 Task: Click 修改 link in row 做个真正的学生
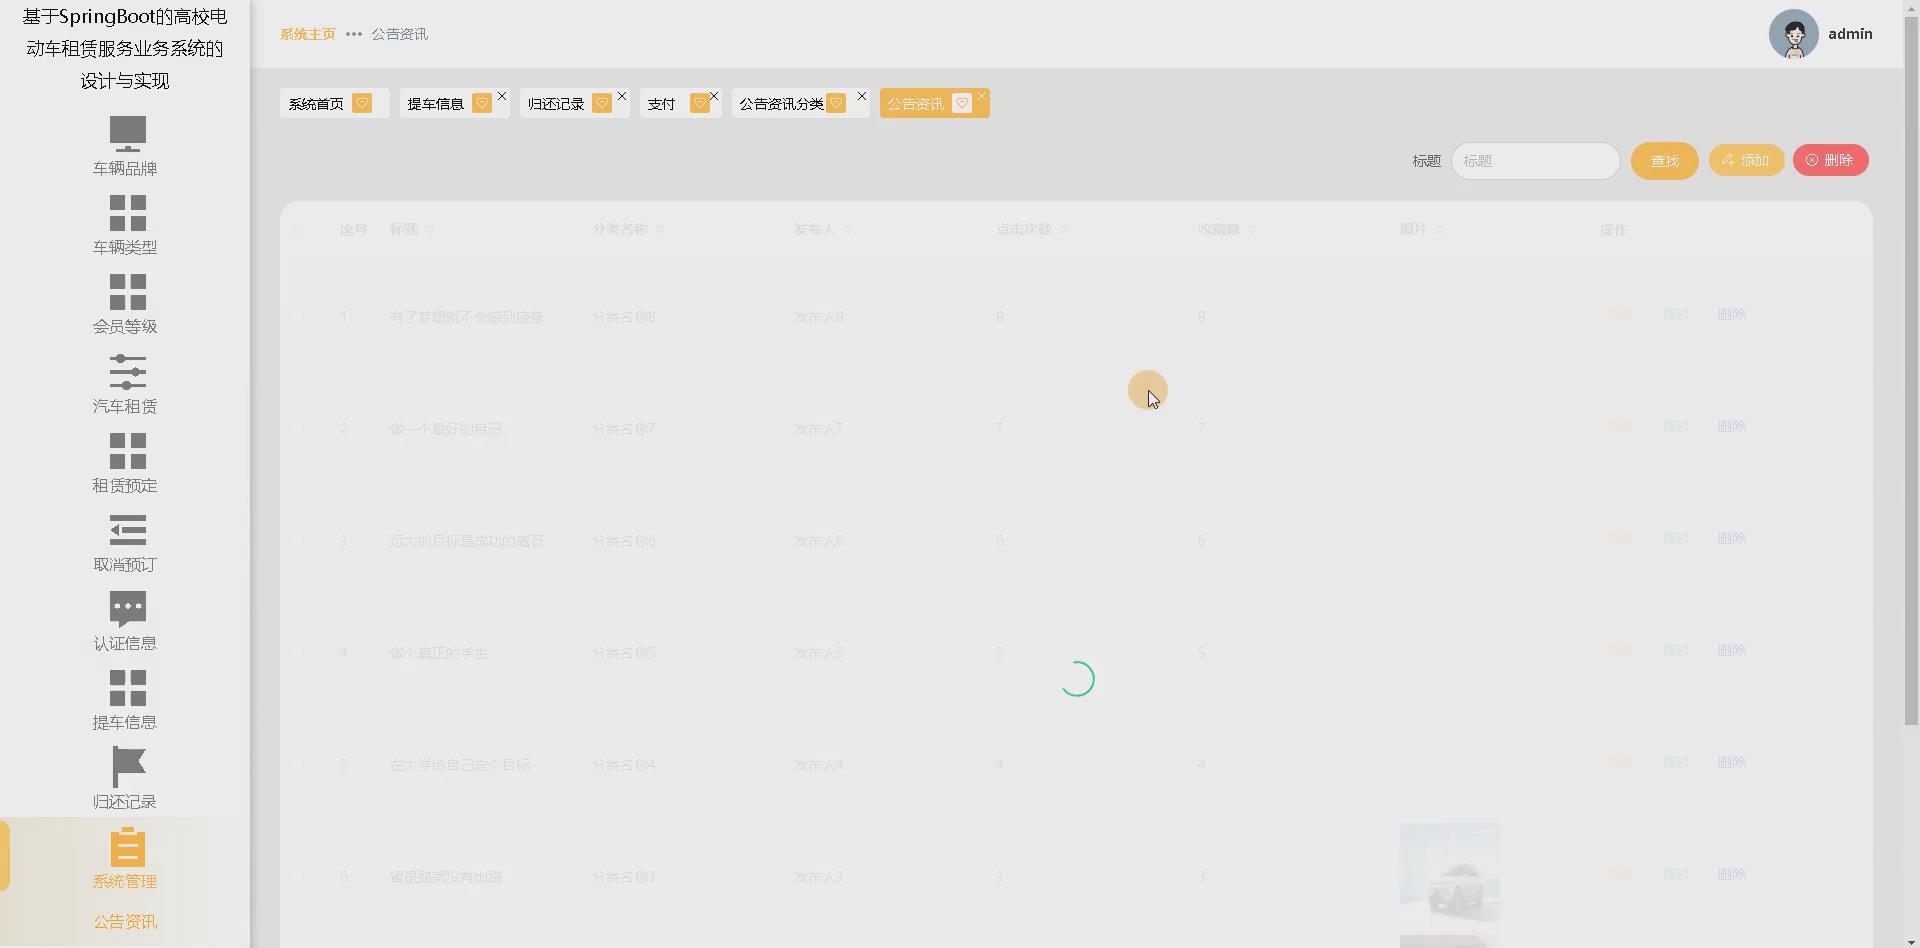pyautogui.click(x=1675, y=650)
